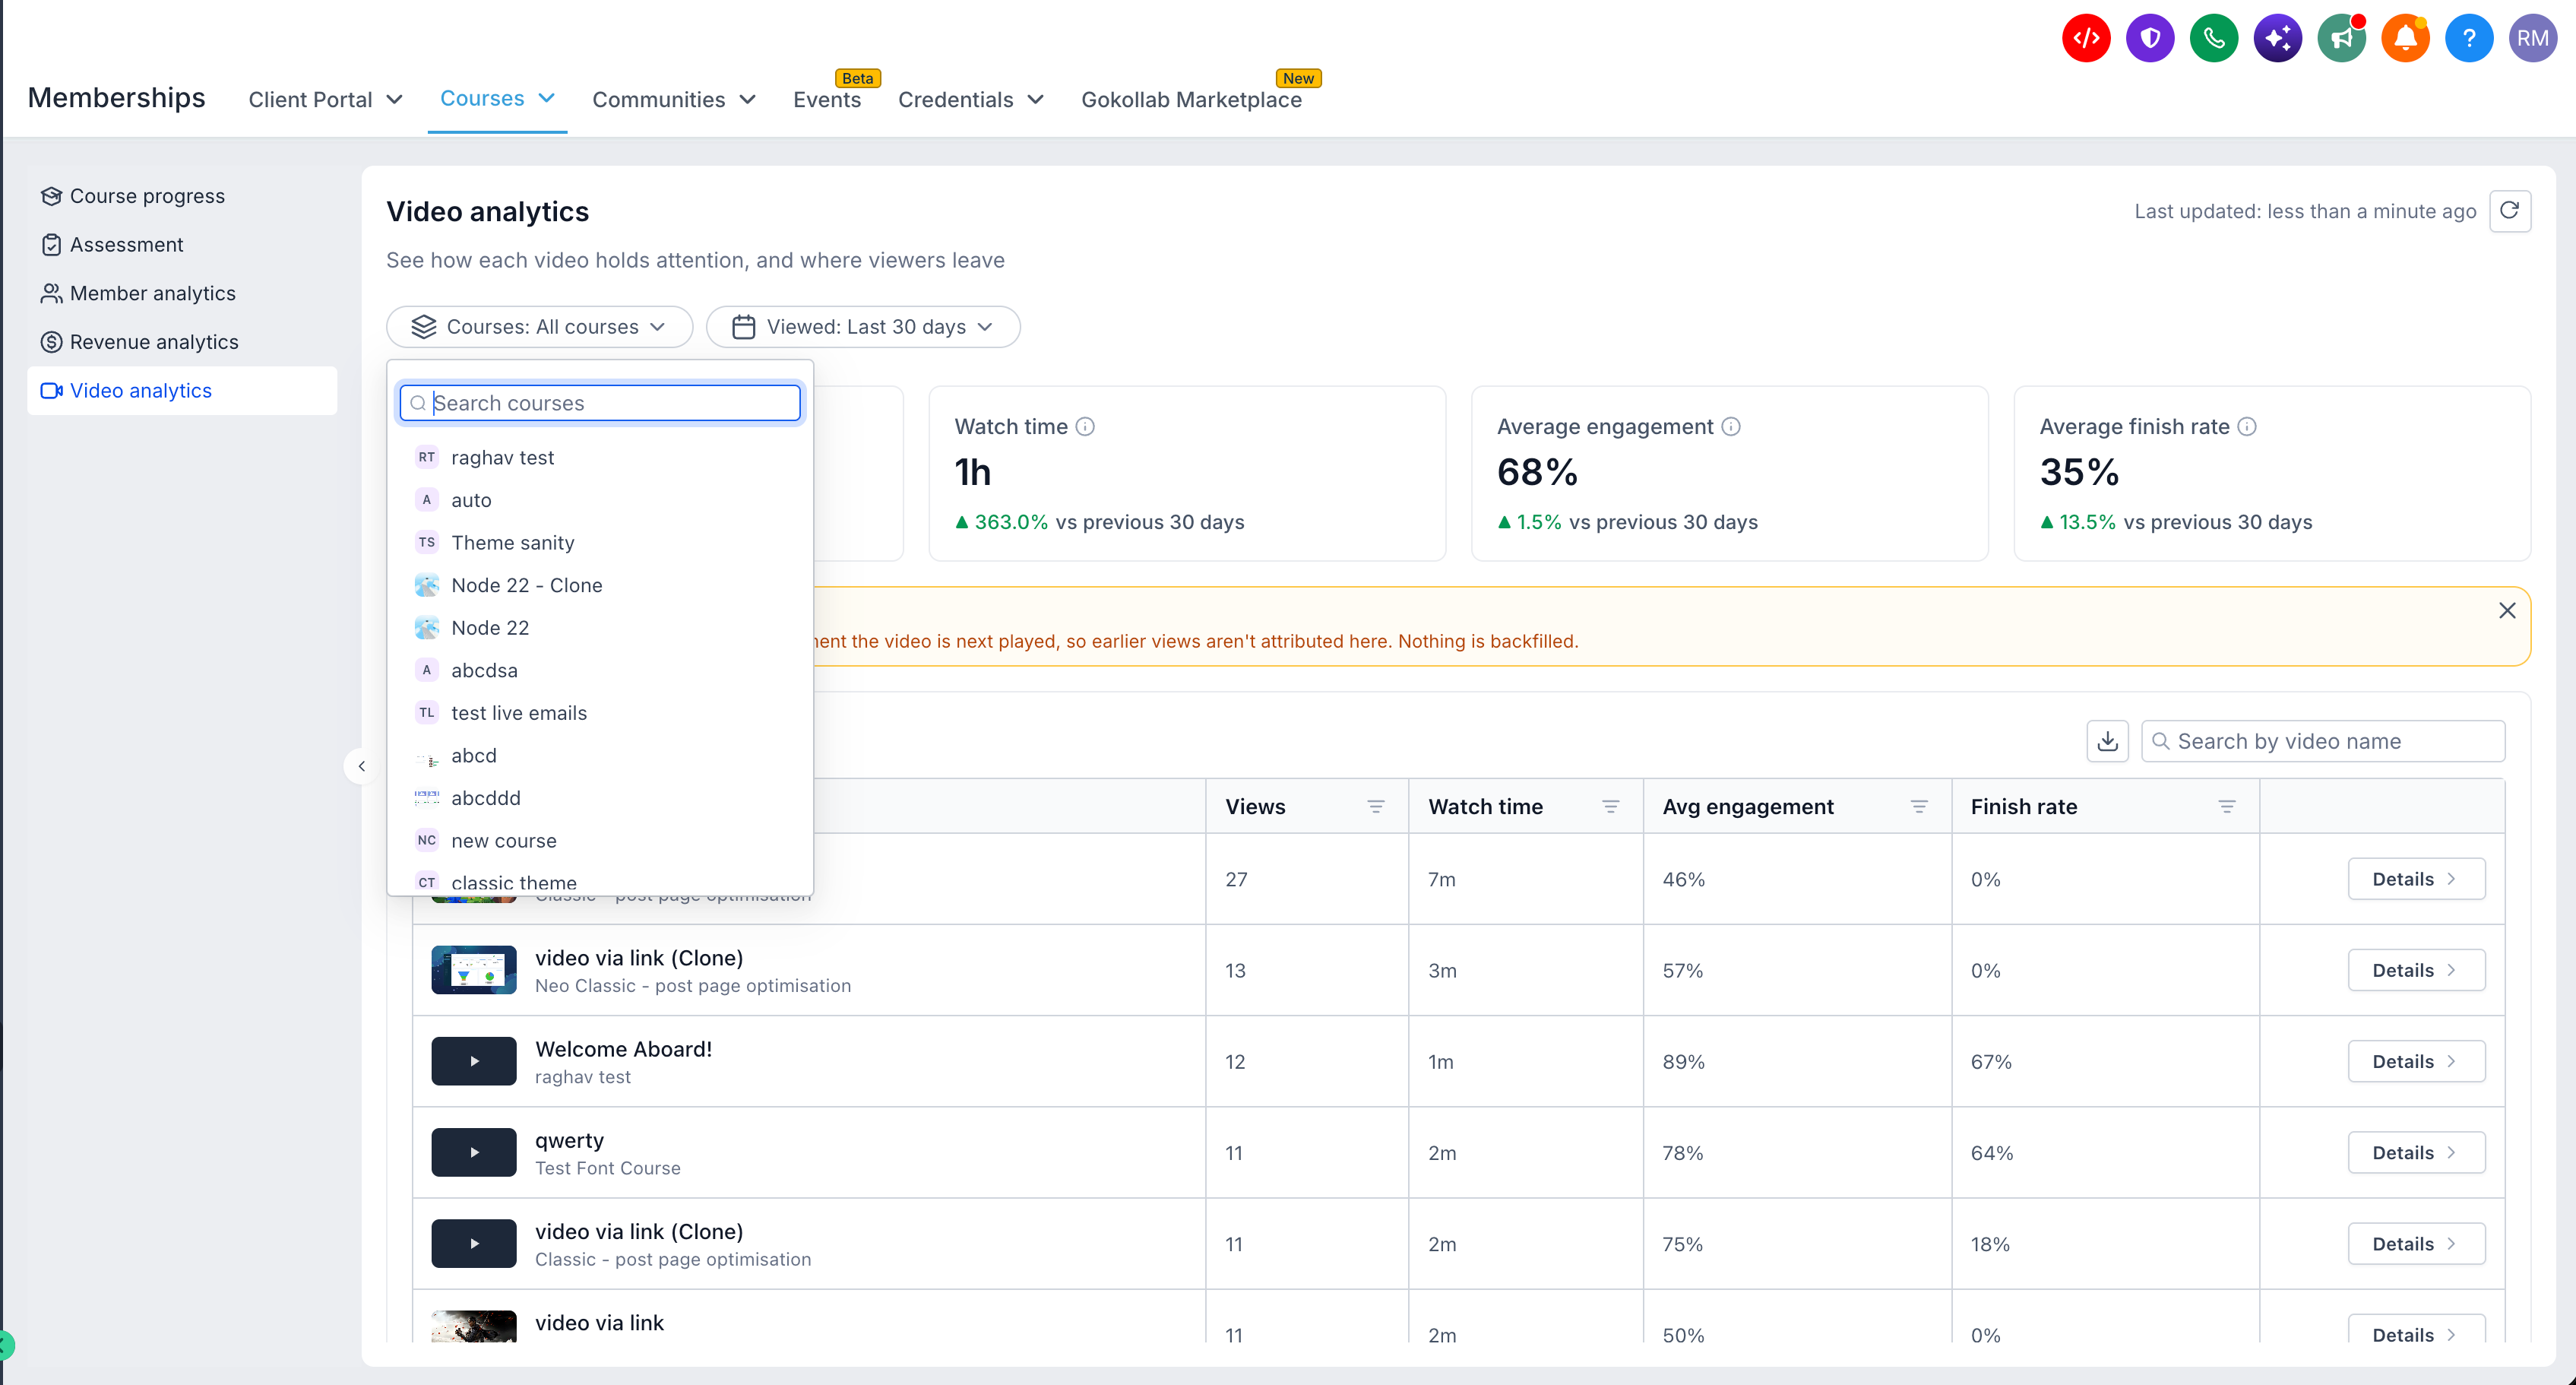Viewport: 2576px width, 1385px height.
Task: Open Course progress in sidebar
Action: click(182, 196)
